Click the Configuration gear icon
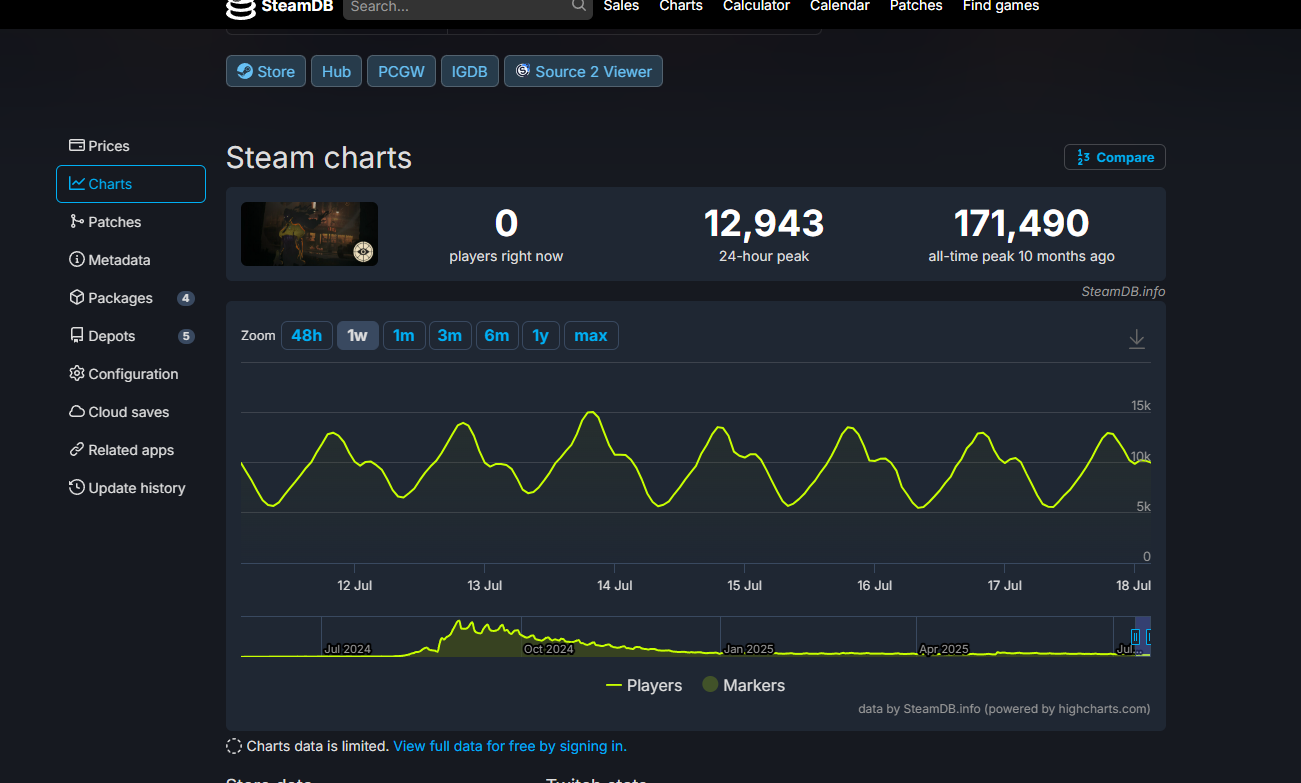 [76, 373]
